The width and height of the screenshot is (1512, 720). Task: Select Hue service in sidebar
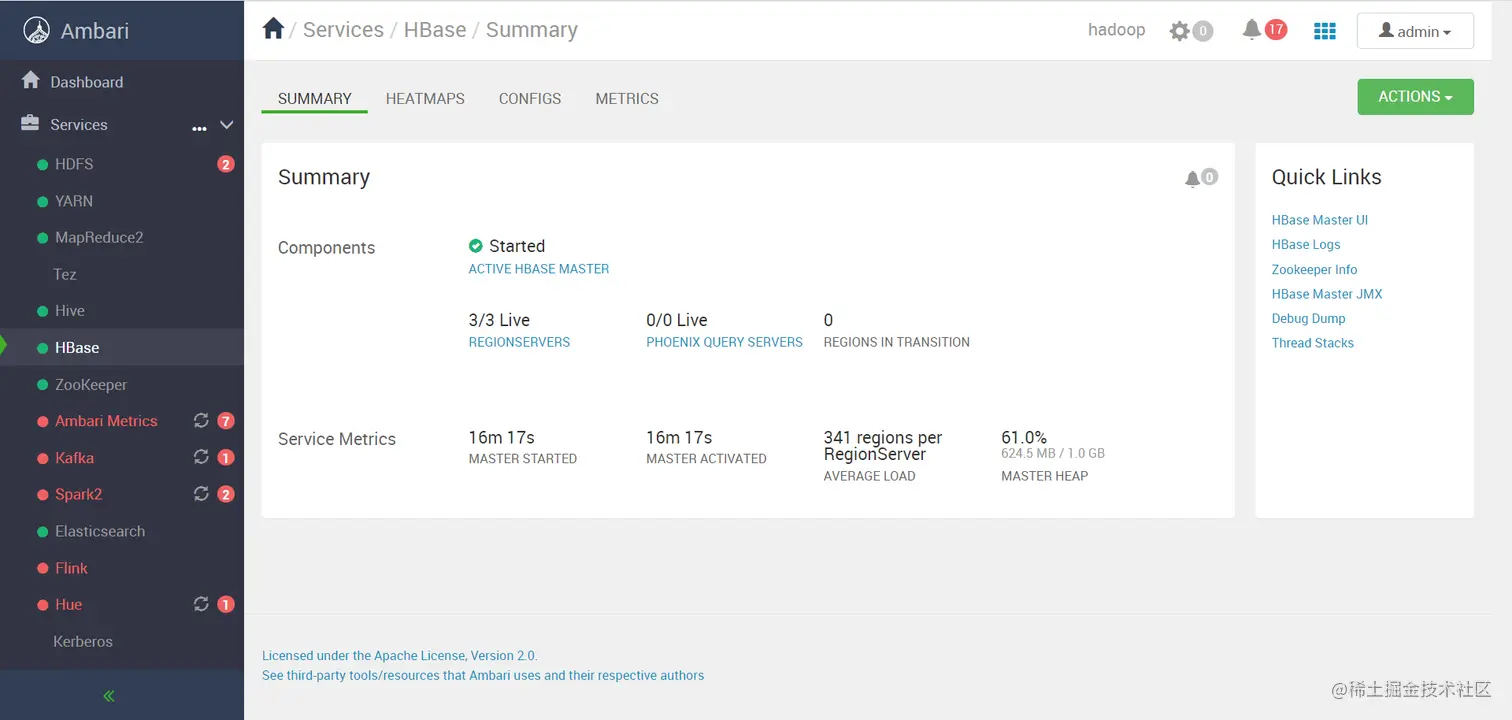click(x=69, y=604)
